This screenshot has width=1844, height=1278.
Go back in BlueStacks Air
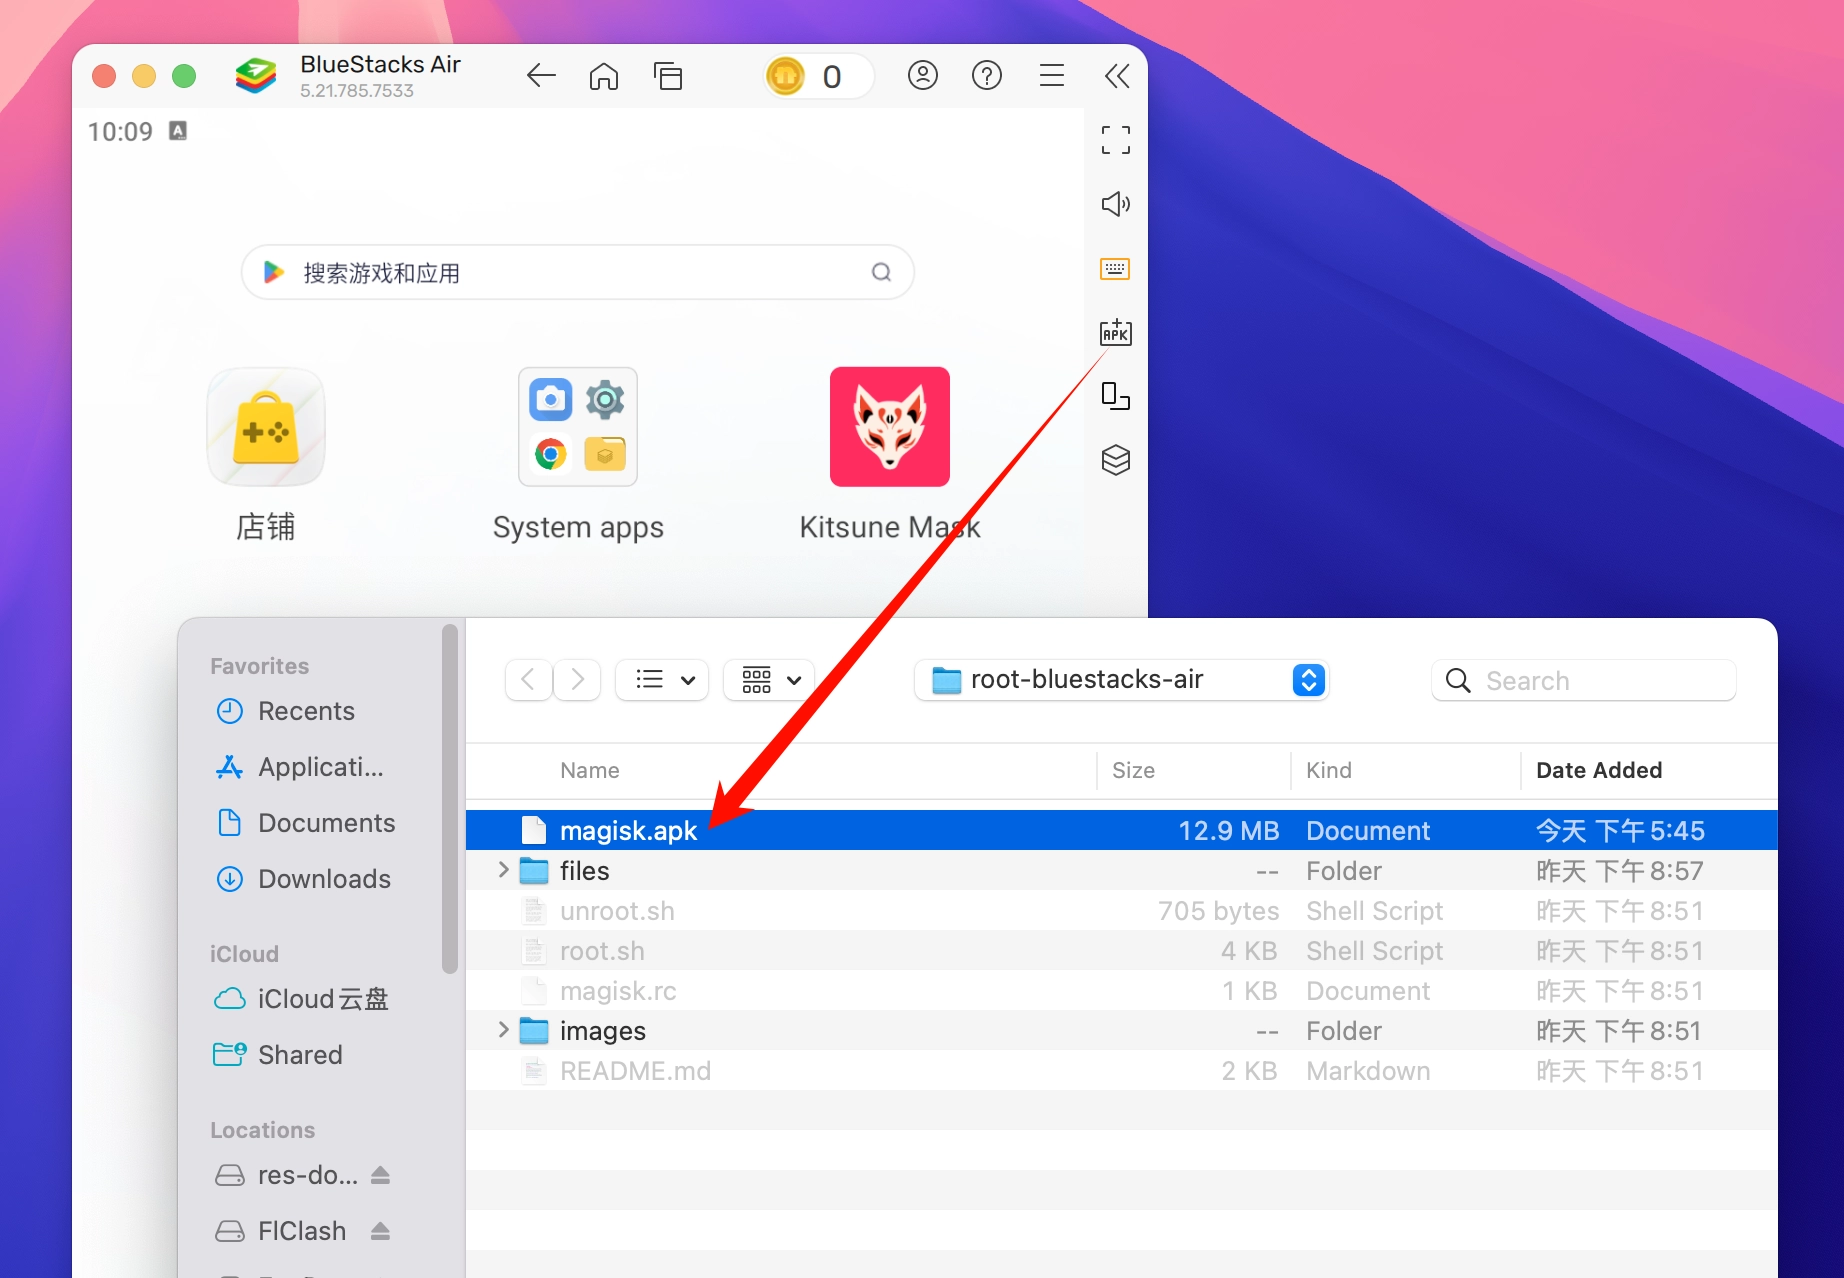pos(541,76)
